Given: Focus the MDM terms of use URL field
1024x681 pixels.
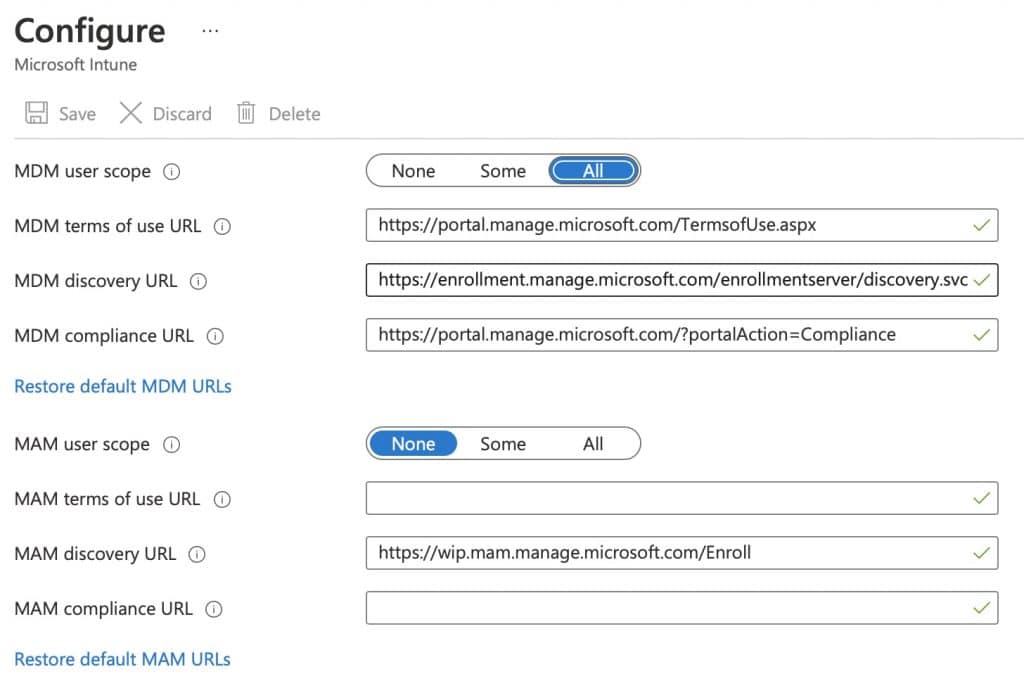Looking at the screenshot, I should 682,225.
